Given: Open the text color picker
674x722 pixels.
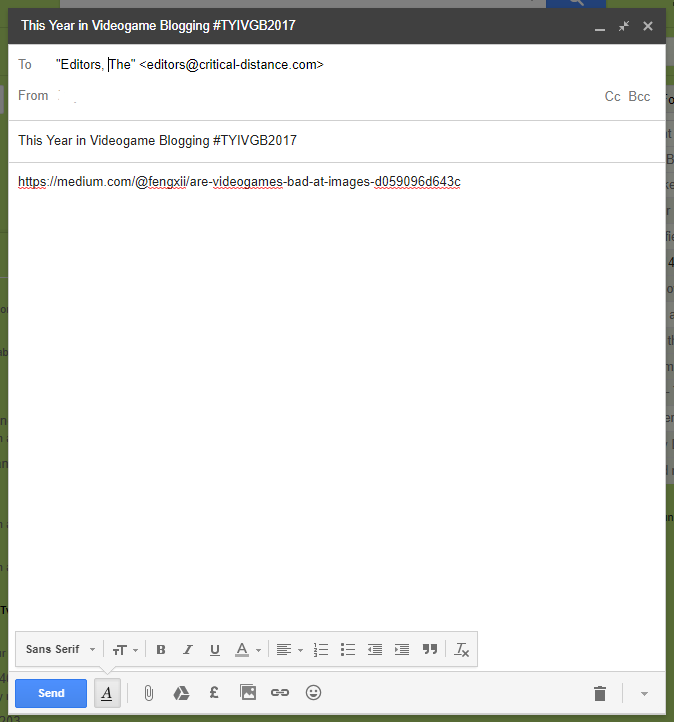Looking at the screenshot, I should [x=248, y=650].
